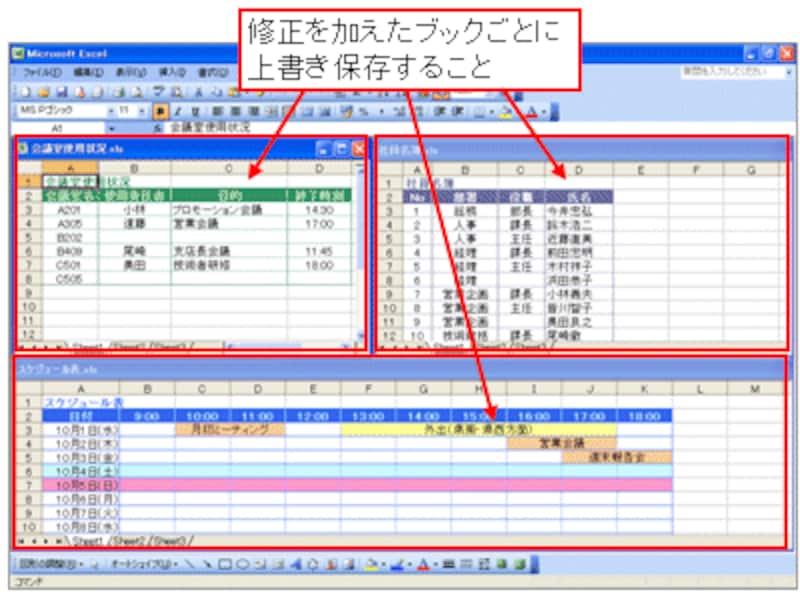The image size is (800, 596).
Task: Open formatting toolbar Font Color dropdown arrow
Action: tap(544, 111)
